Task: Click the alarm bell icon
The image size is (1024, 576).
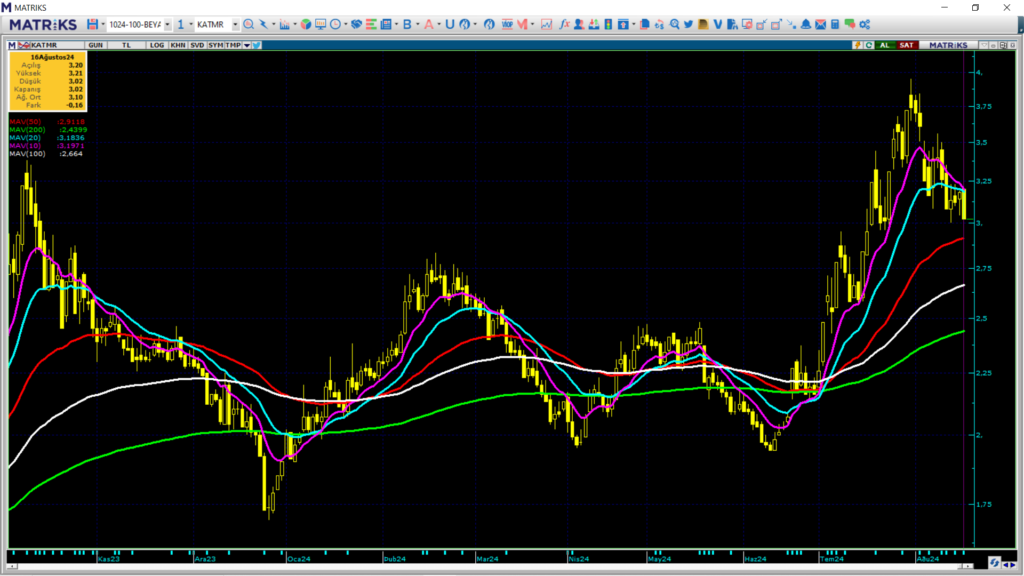Action: point(806,23)
